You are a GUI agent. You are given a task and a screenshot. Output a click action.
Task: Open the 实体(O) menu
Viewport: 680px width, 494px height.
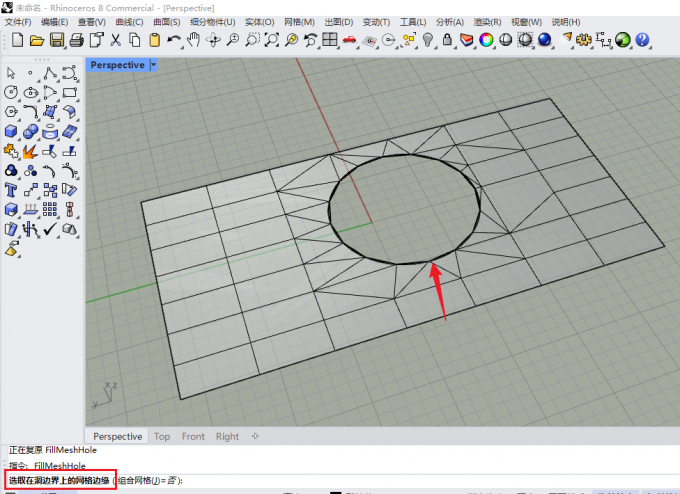pyautogui.click(x=259, y=22)
